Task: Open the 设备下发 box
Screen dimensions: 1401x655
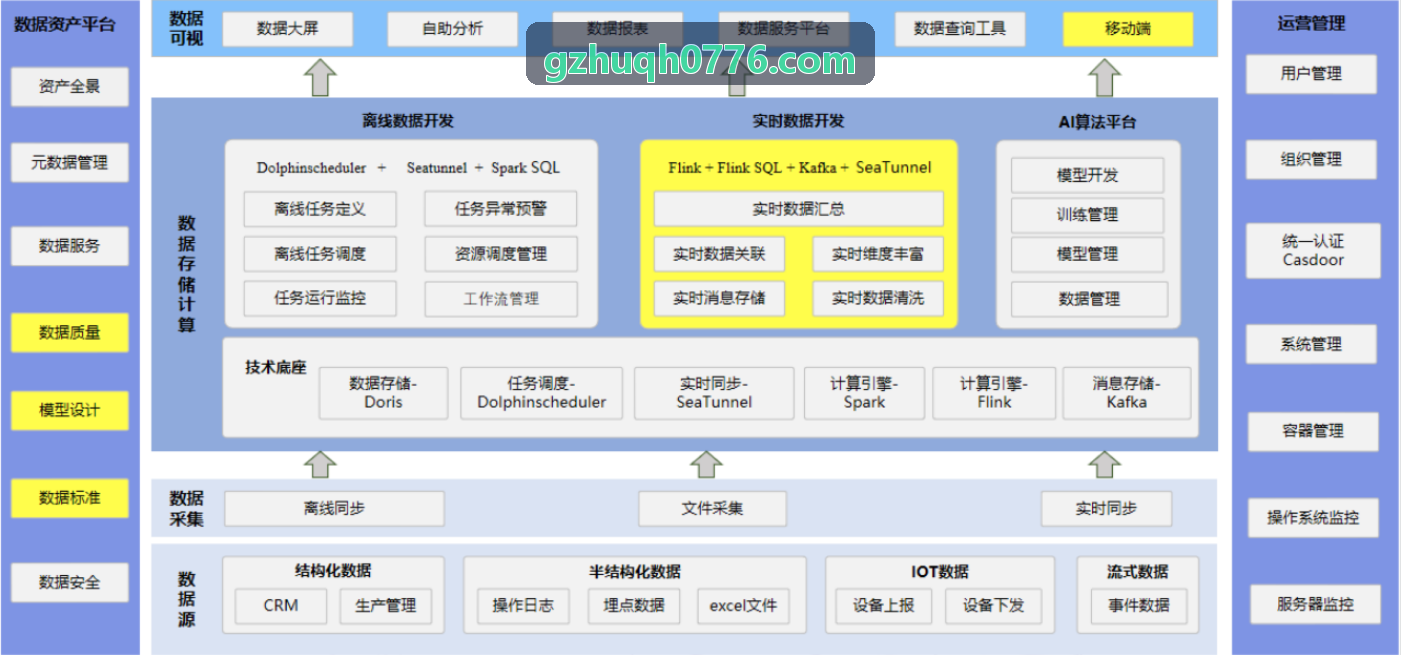Action: click(x=994, y=606)
